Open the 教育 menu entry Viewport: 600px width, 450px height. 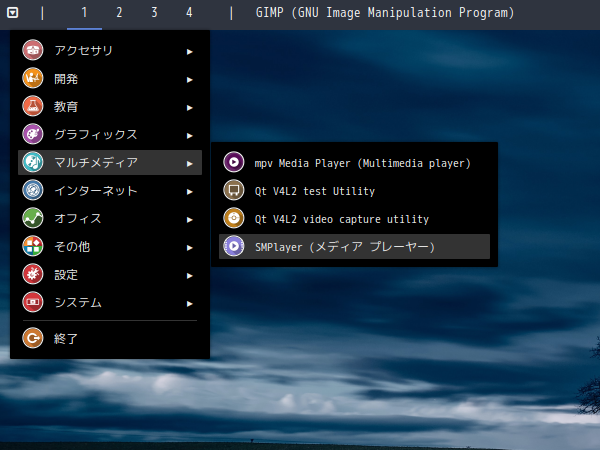[110, 106]
